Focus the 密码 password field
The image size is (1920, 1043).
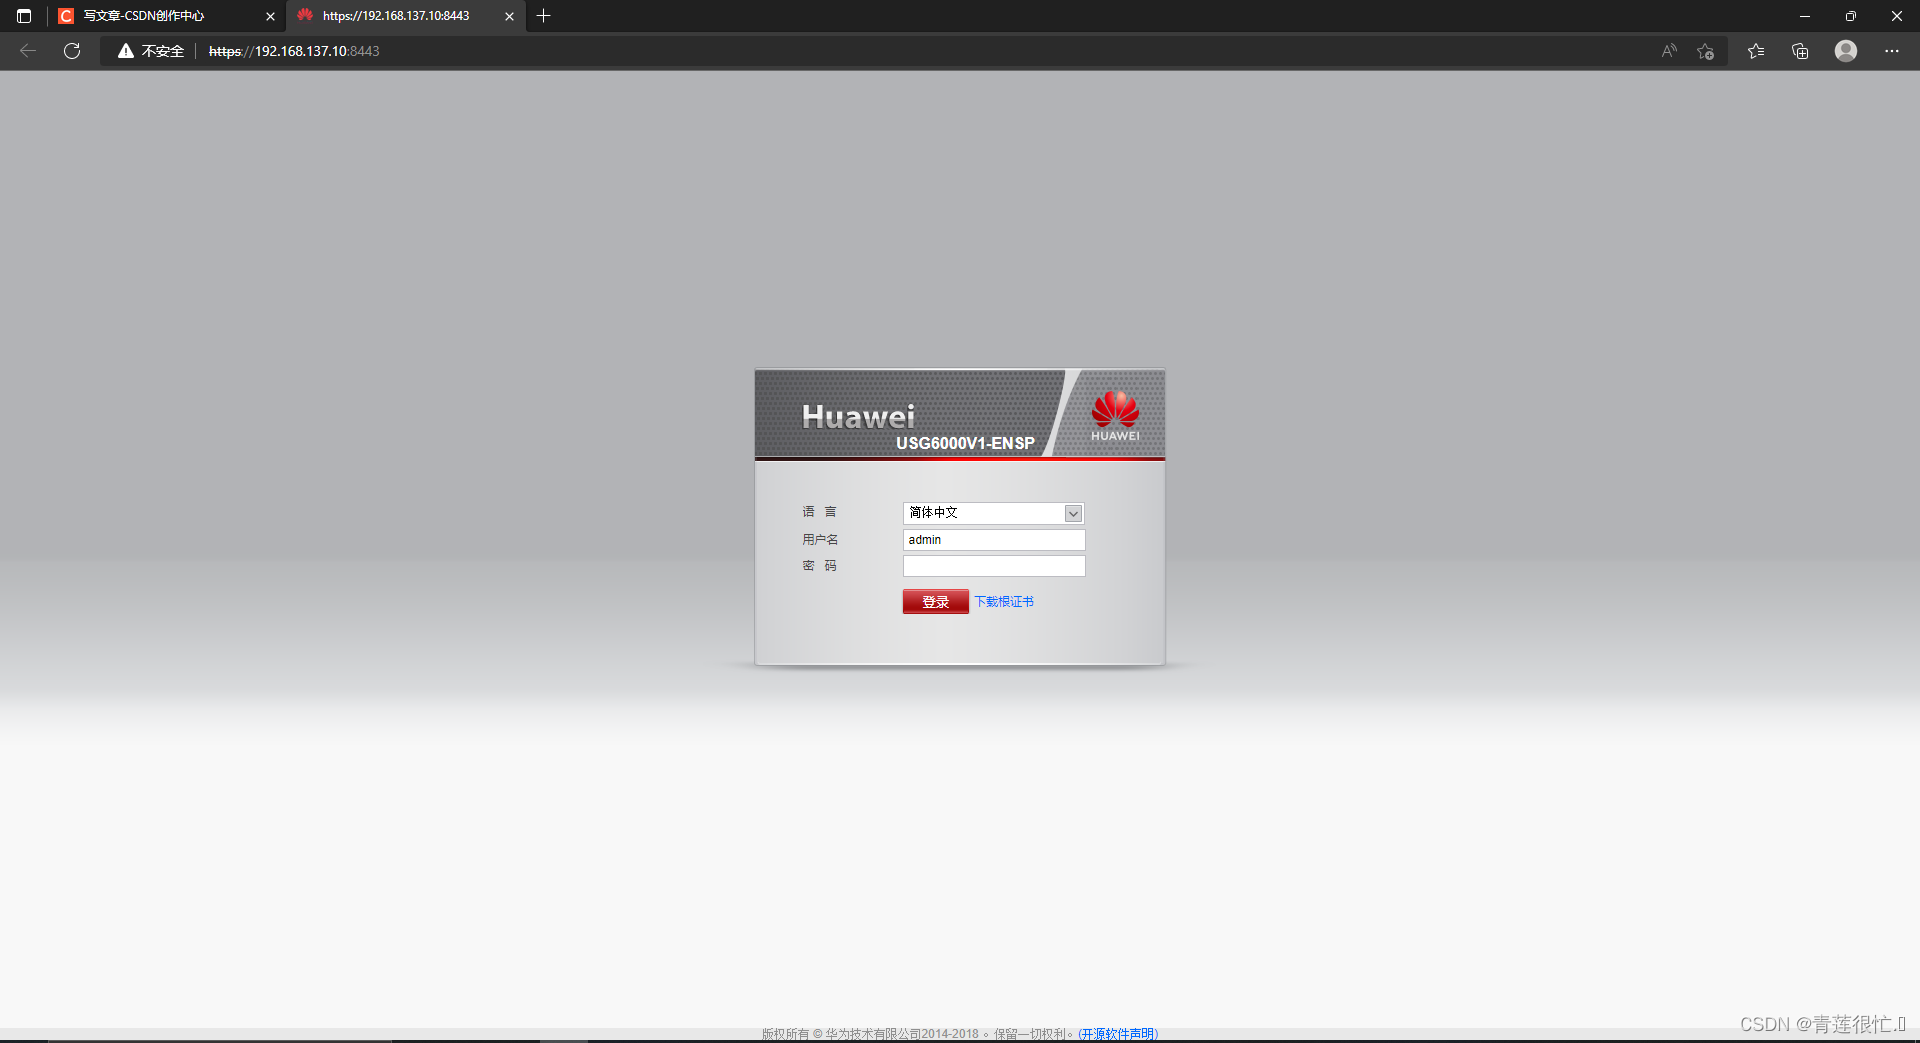tap(994, 566)
